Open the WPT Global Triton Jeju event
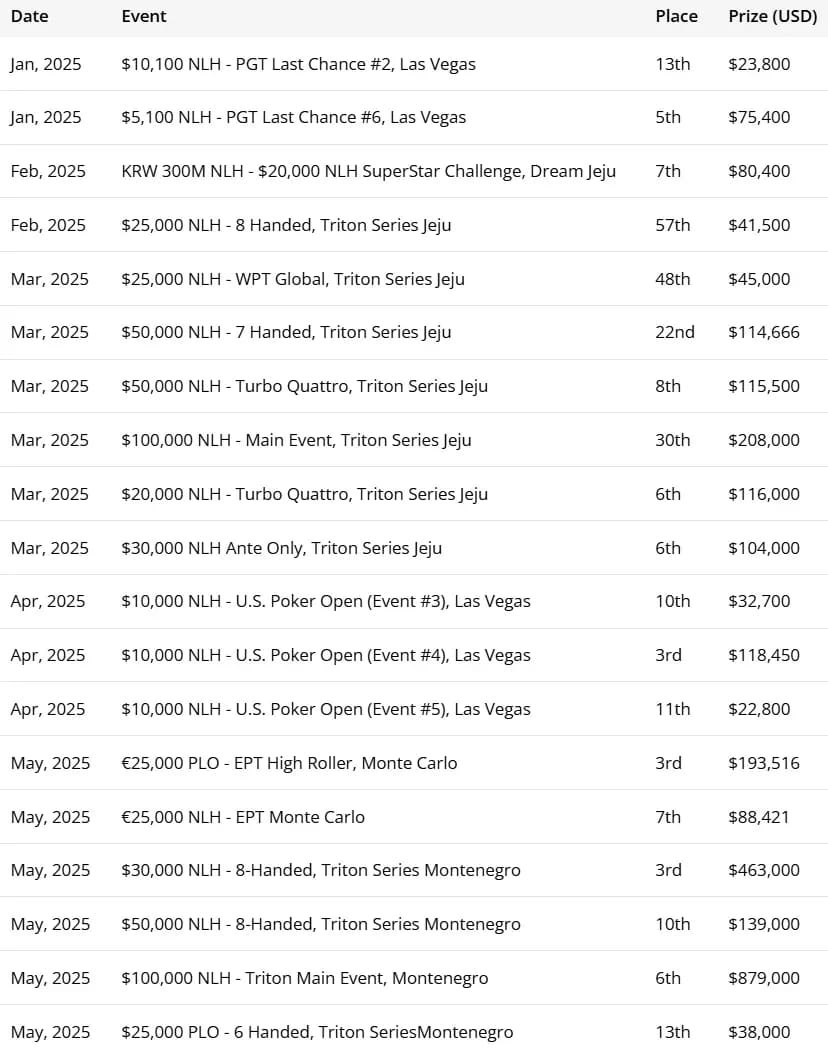 click(292, 279)
